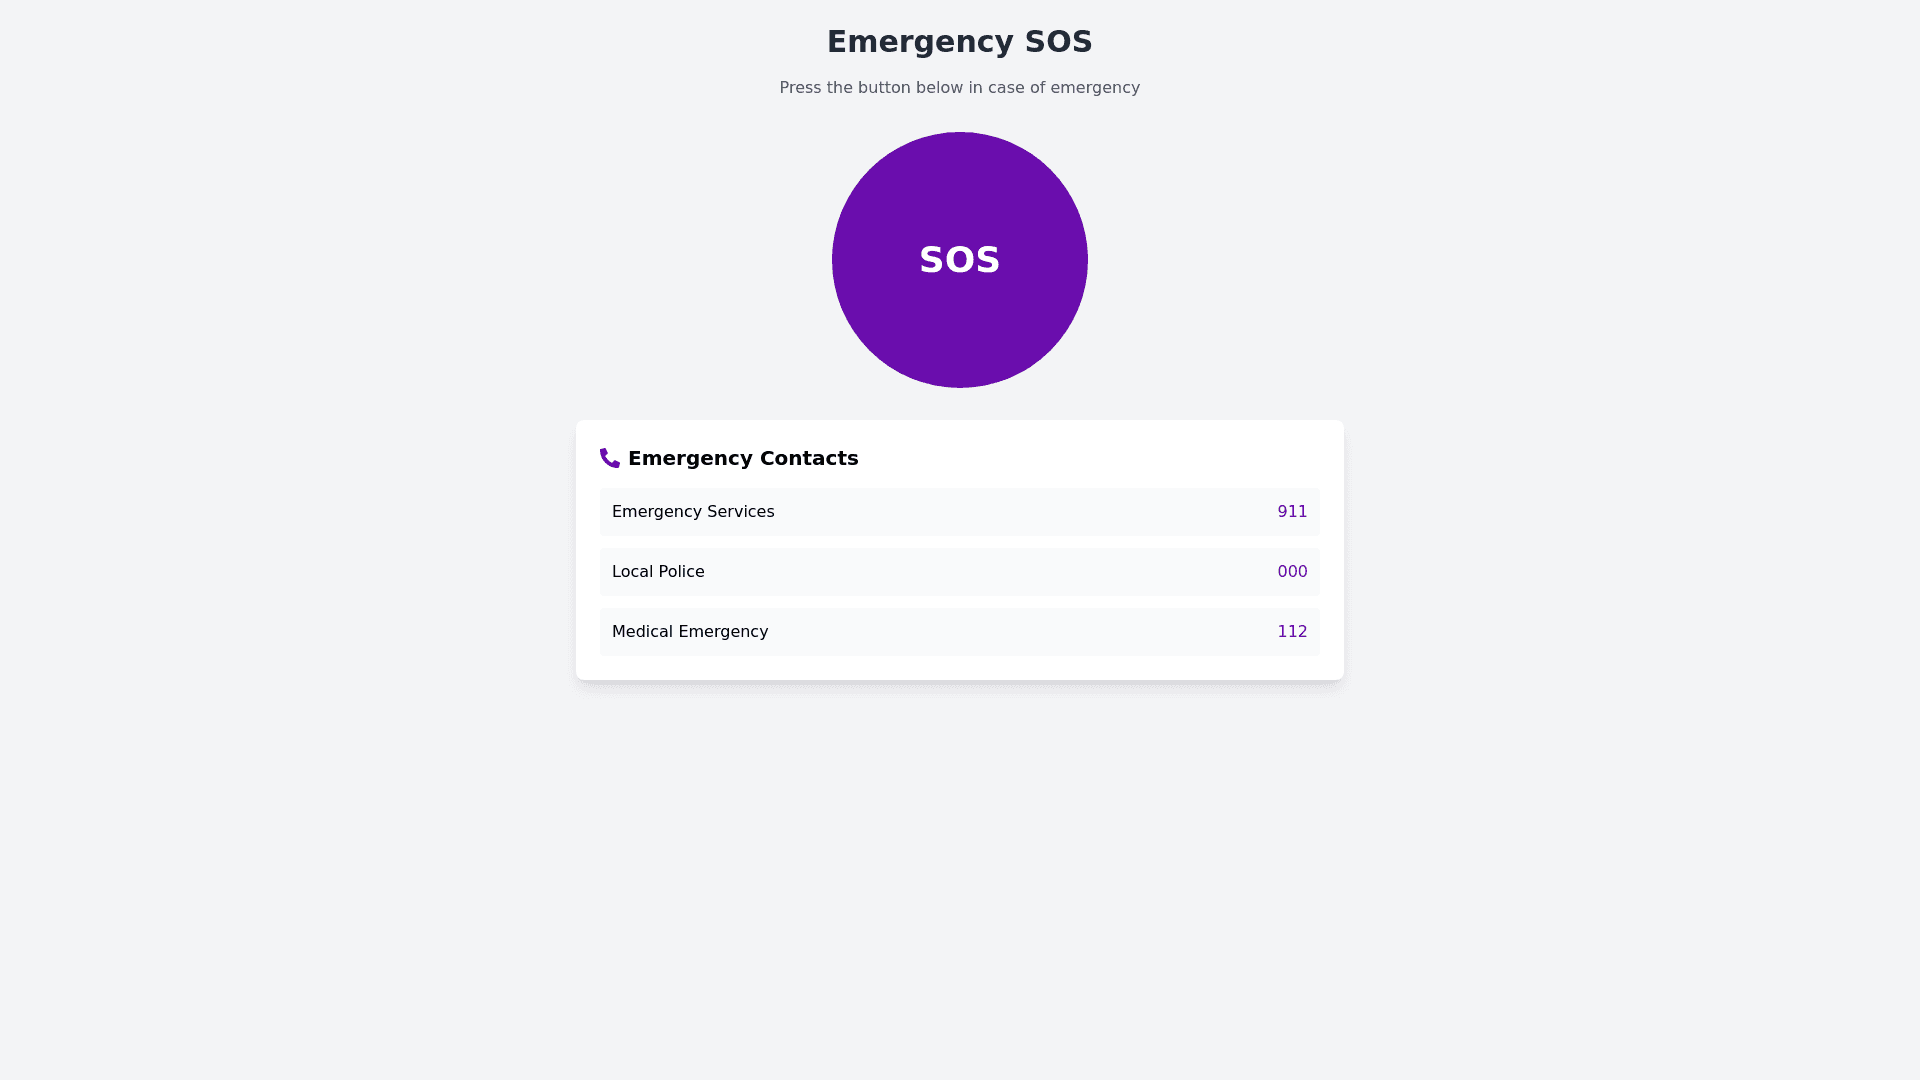The width and height of the screenshot is (1920, 1080).
Task: Click the word 'emergency' ending the subtitle
Action: (1094, 88)
